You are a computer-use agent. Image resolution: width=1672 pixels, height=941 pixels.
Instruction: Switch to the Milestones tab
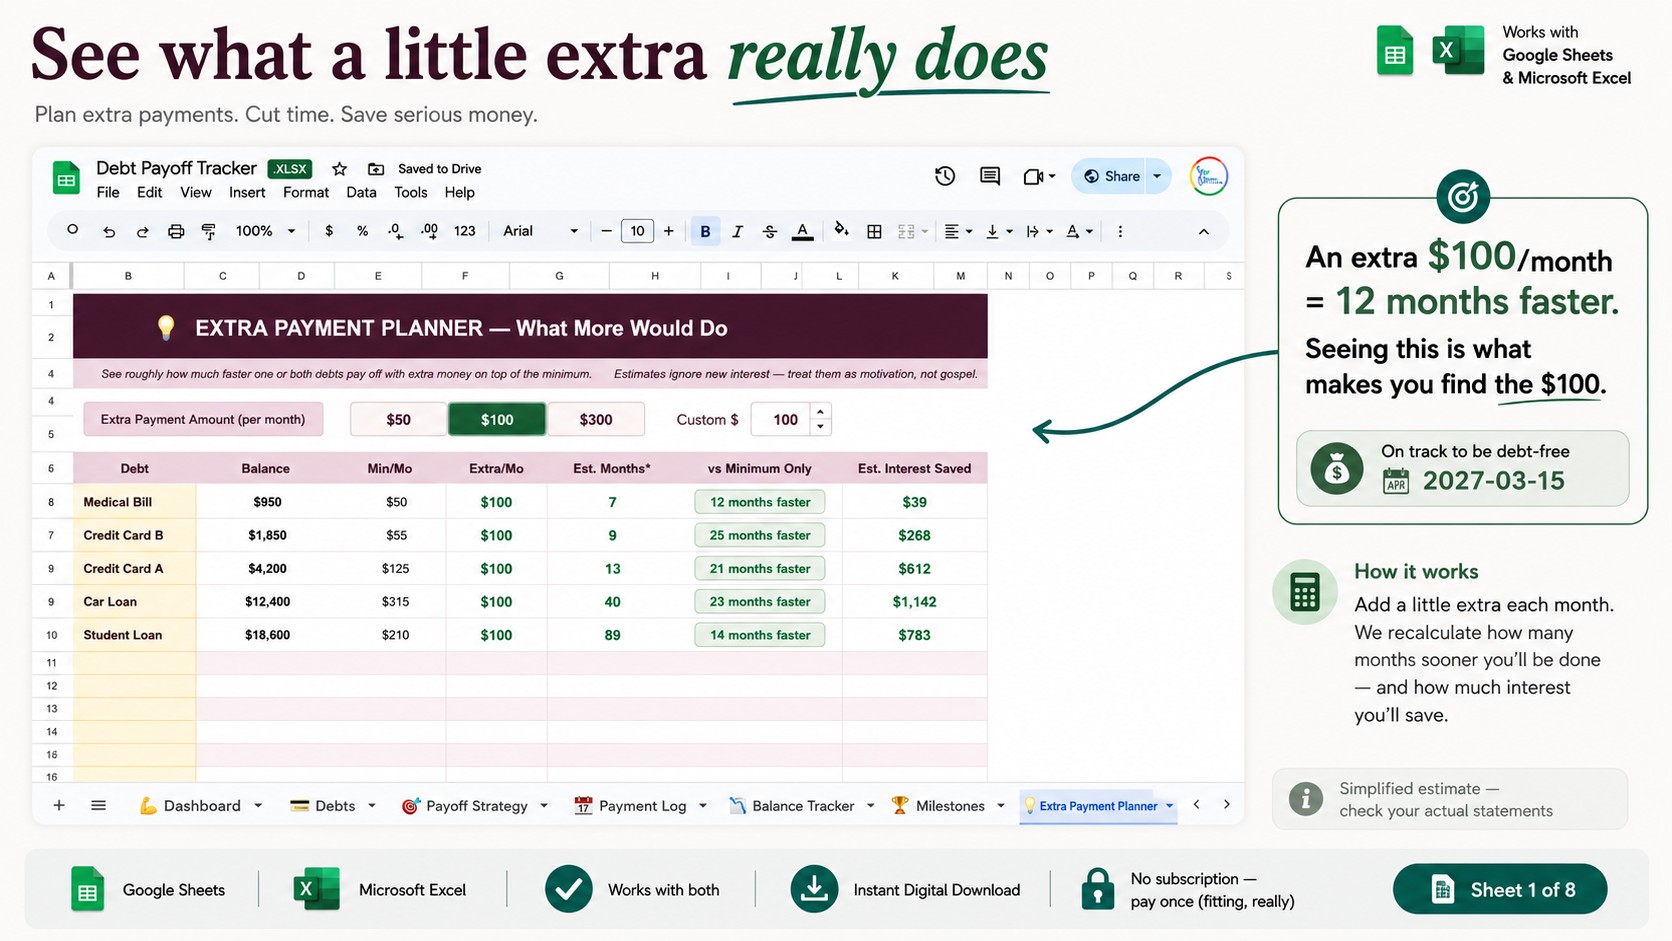(x=948, y=805)
